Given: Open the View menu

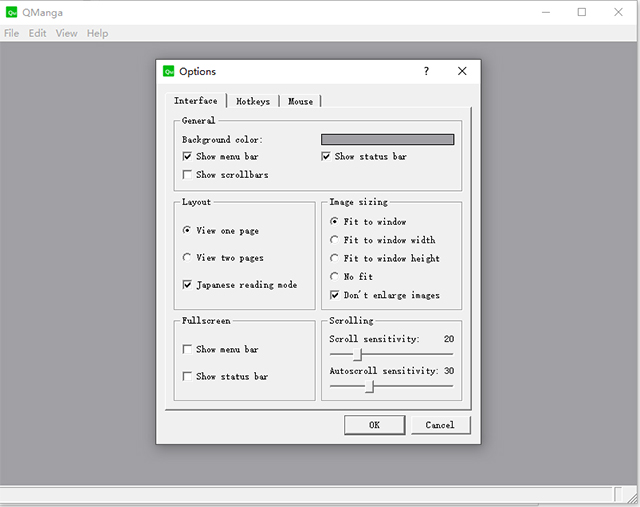Looking at the screenshot, I should [x=67, y=33].
